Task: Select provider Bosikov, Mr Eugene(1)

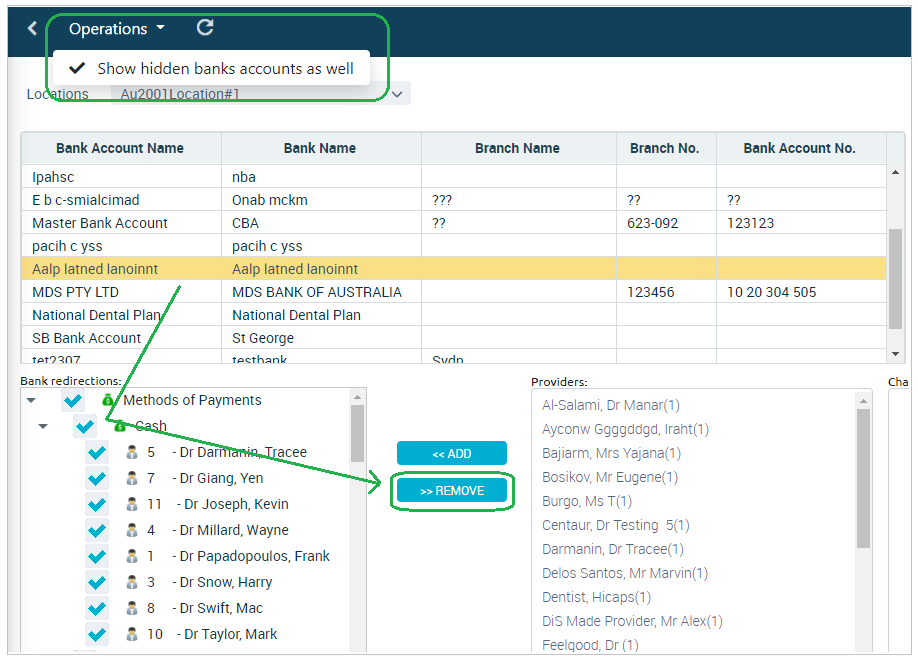Action: click(609, 477)
